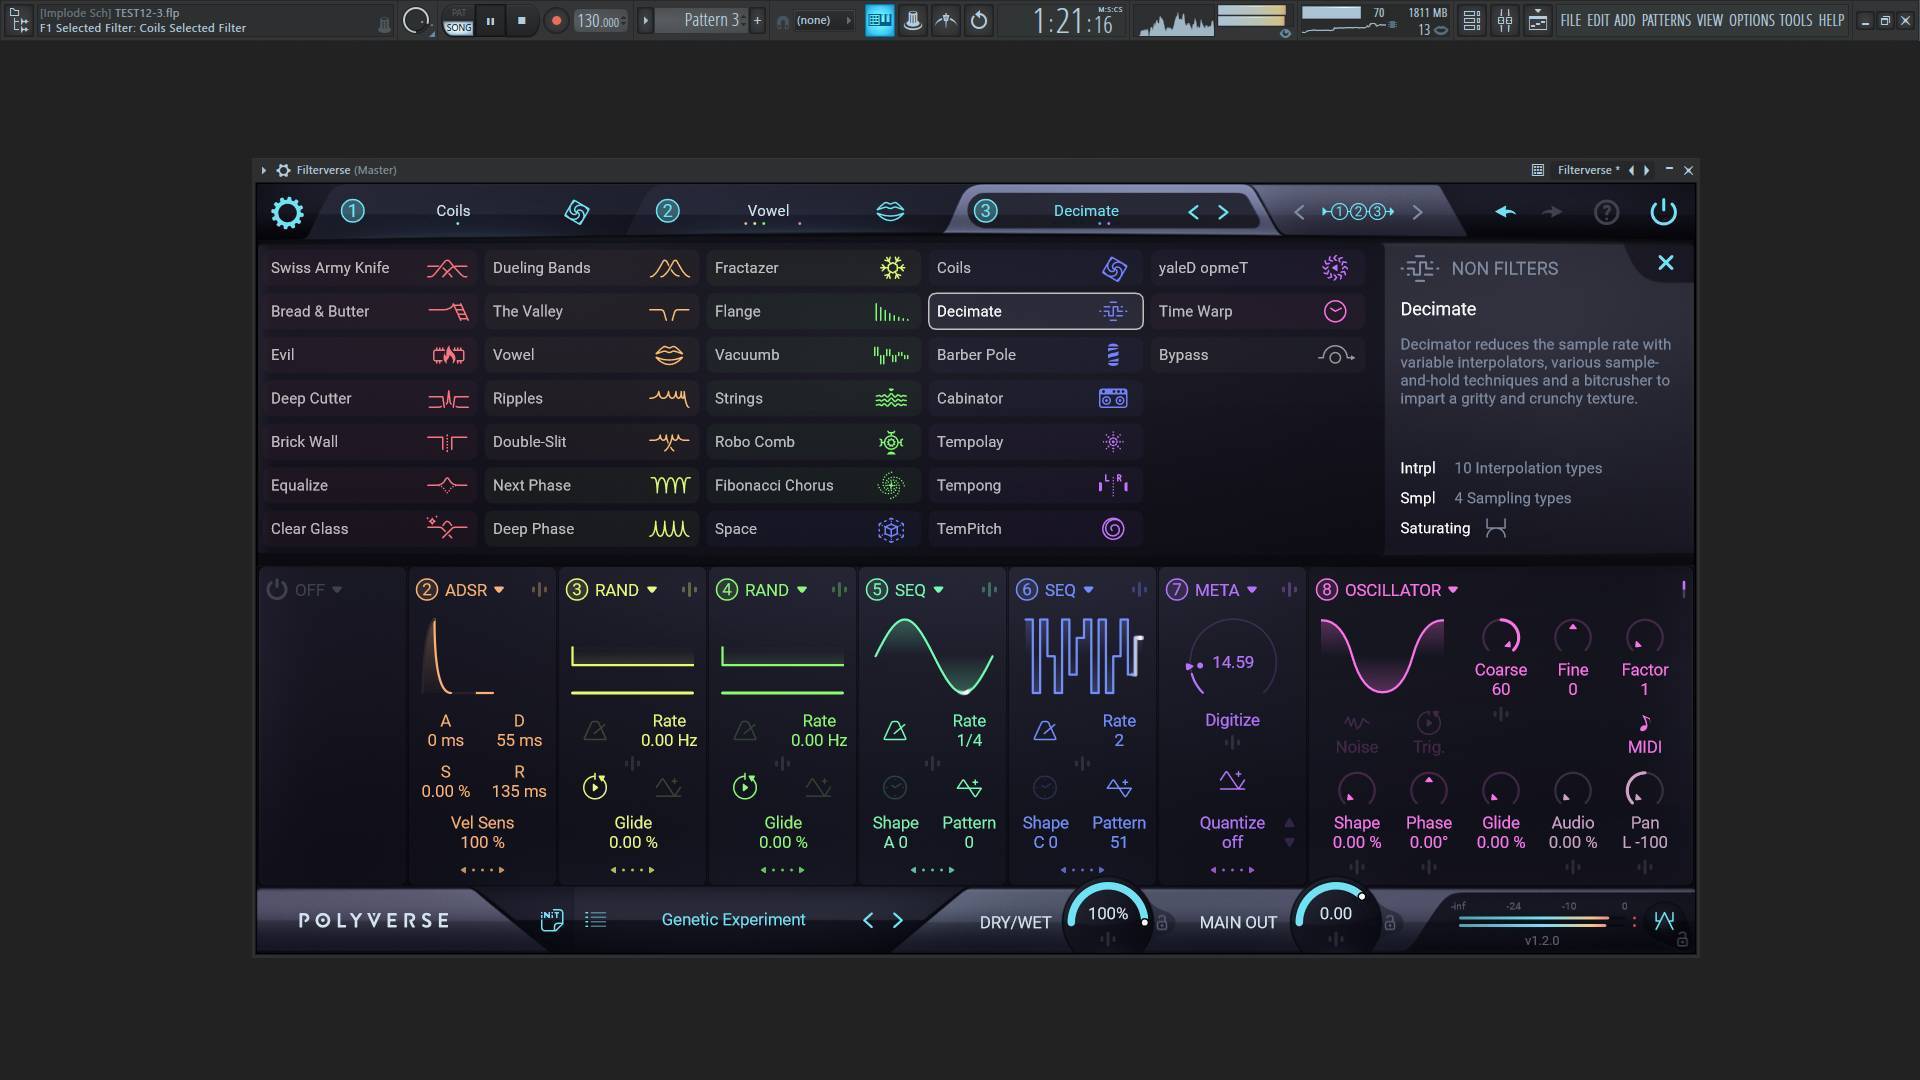
Task: Load the previous Filterverse preset
Action: pos(868,920)
